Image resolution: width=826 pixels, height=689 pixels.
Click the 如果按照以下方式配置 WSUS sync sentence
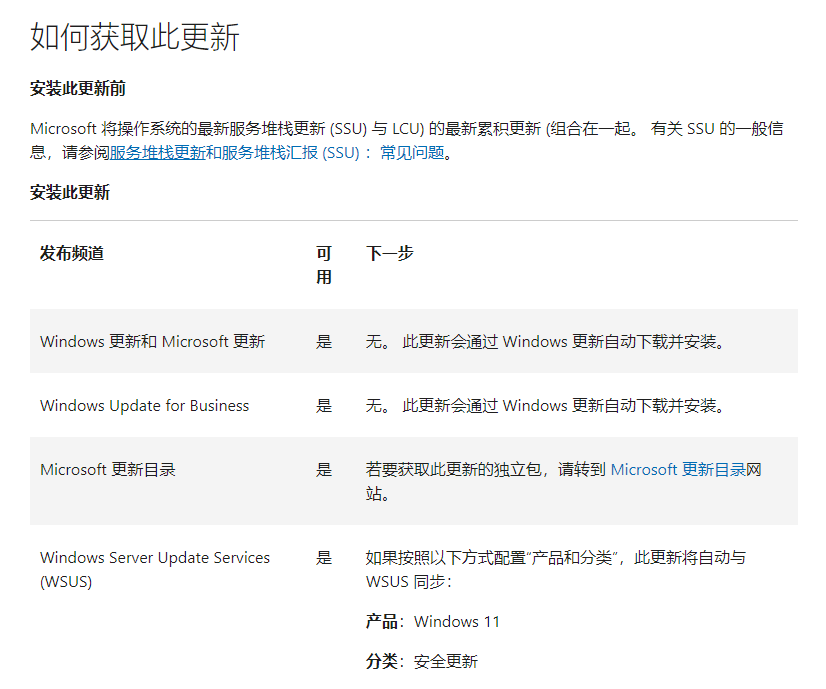click(x=556, y=569)
